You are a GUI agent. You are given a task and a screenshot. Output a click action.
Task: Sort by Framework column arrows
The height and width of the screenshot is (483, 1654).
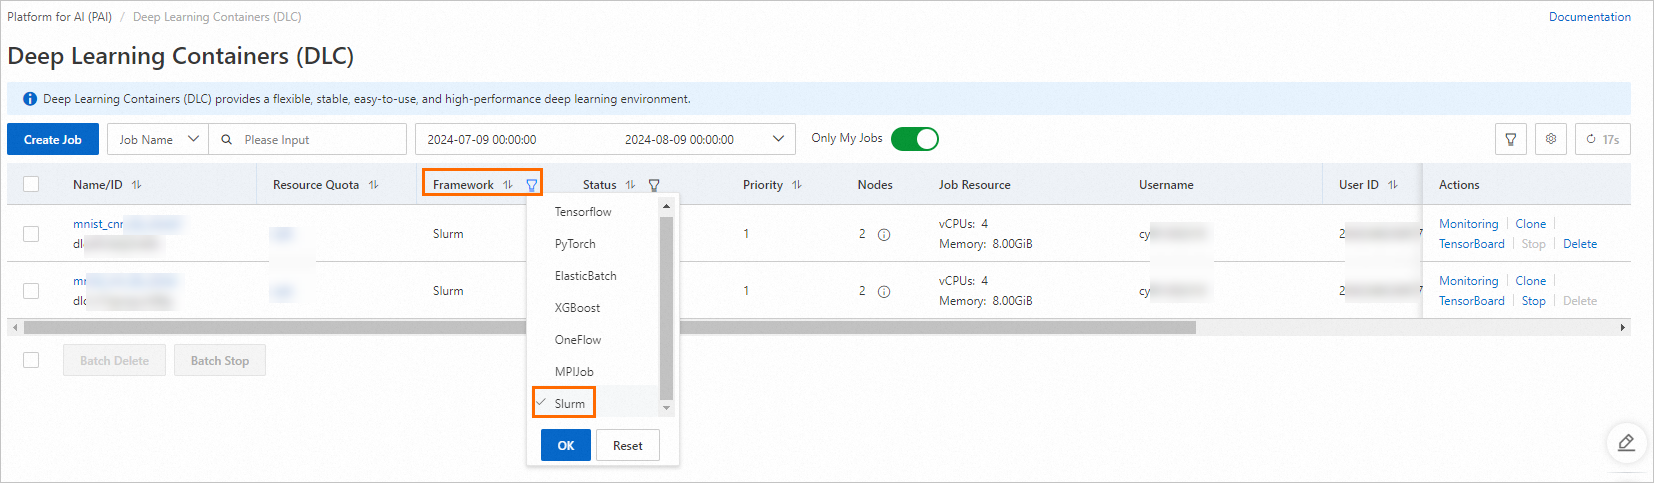(508, 185)
